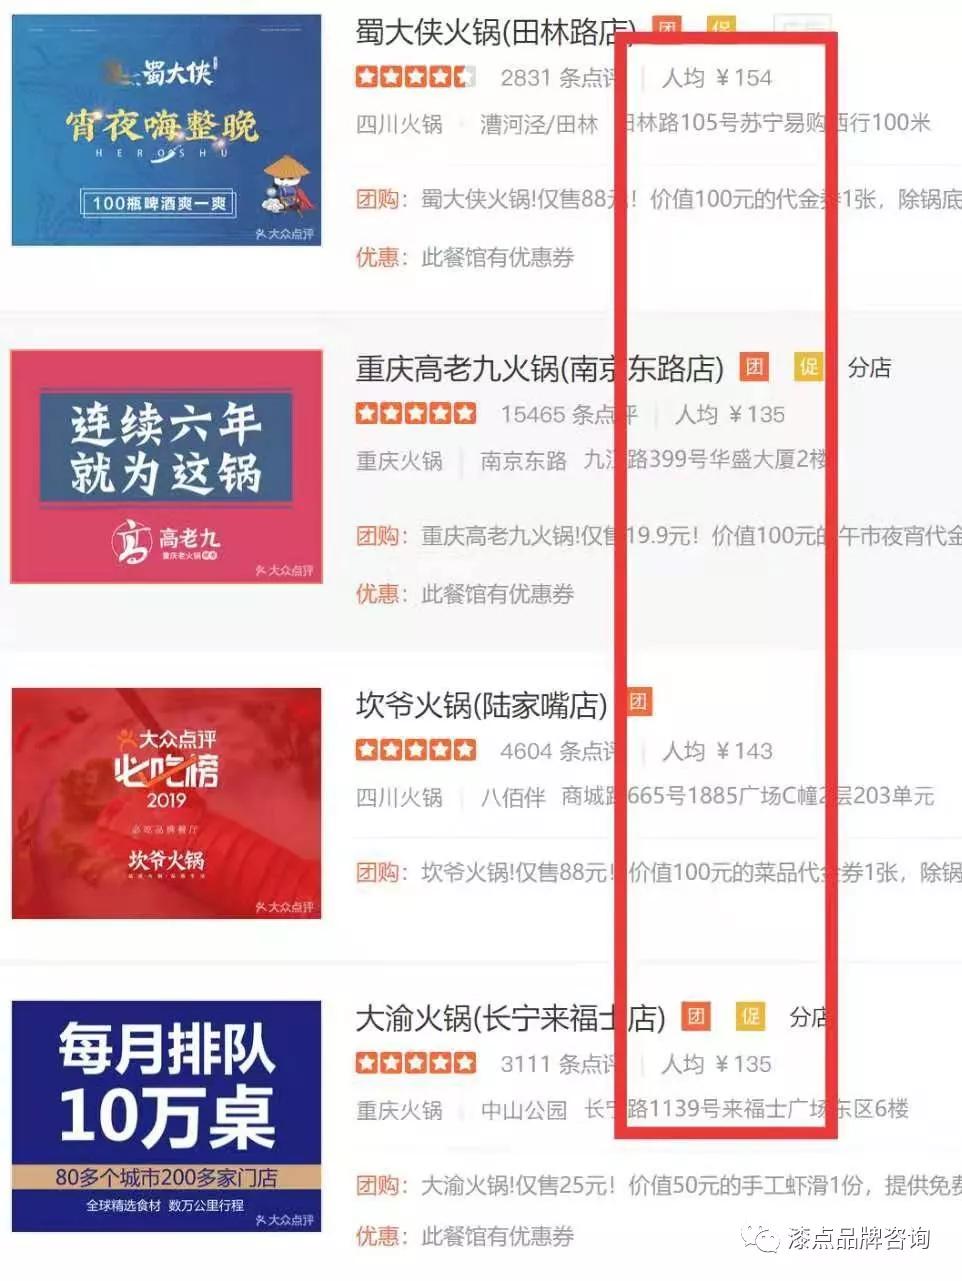962x1281 pixels.
Task: Click the star rating of 重庆高老九火锅
Action: tap(416, 413)
